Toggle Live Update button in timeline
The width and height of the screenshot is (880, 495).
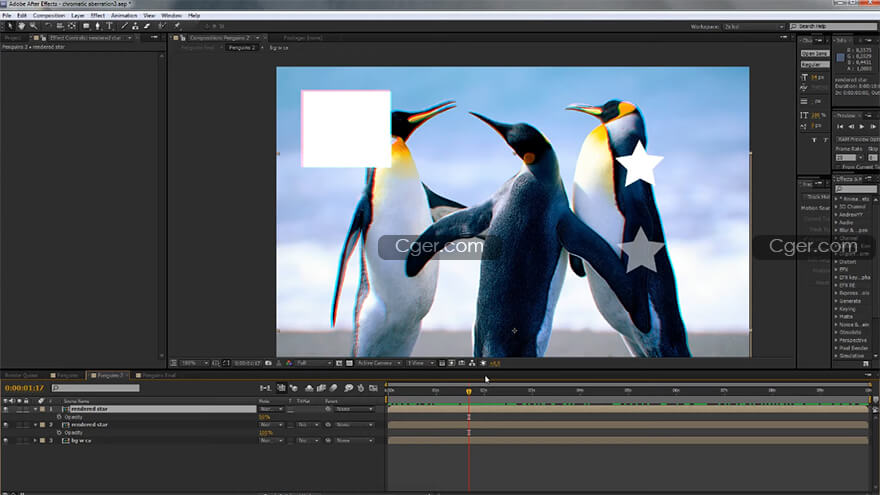coord(281,388)
